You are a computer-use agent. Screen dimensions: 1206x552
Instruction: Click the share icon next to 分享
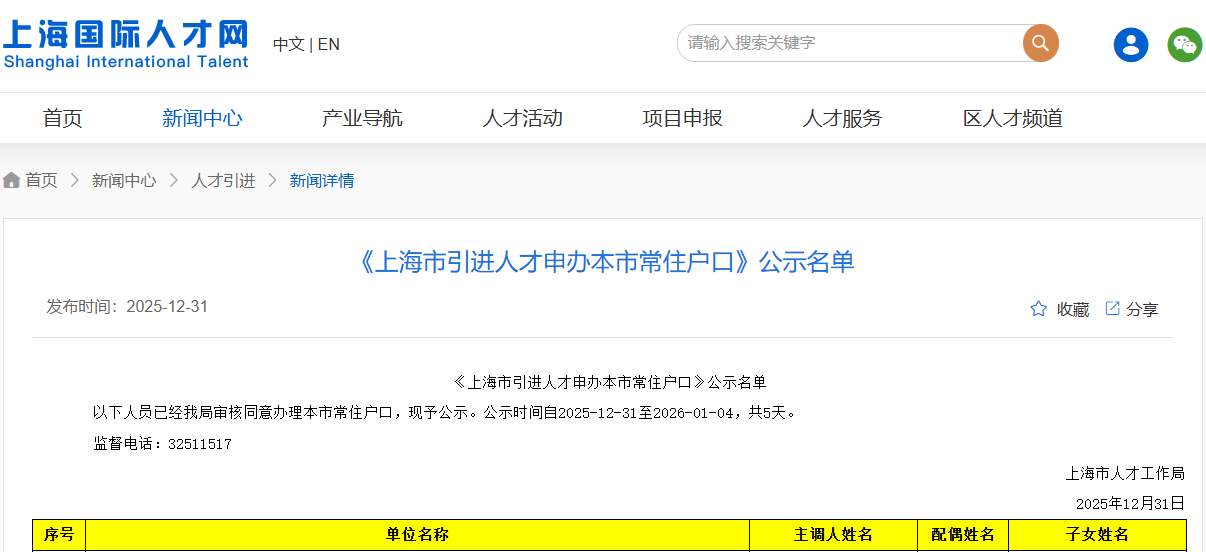[x=1112, y=309]
